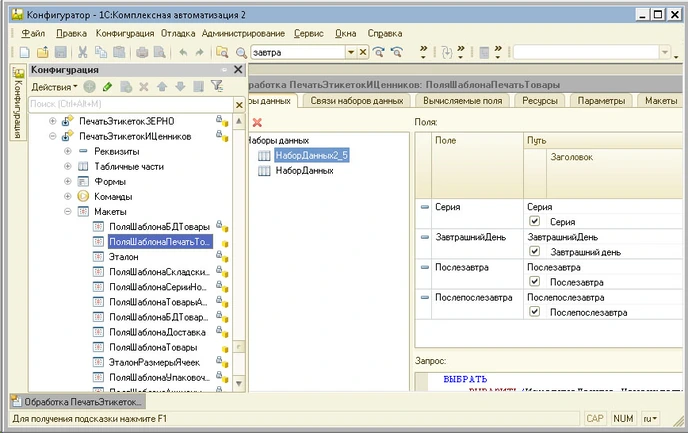Image resolution: width=688 pixels, height=433 pixels.
Task: Click the move down arrow in Конфигурация panel
Action: [180, 87]
